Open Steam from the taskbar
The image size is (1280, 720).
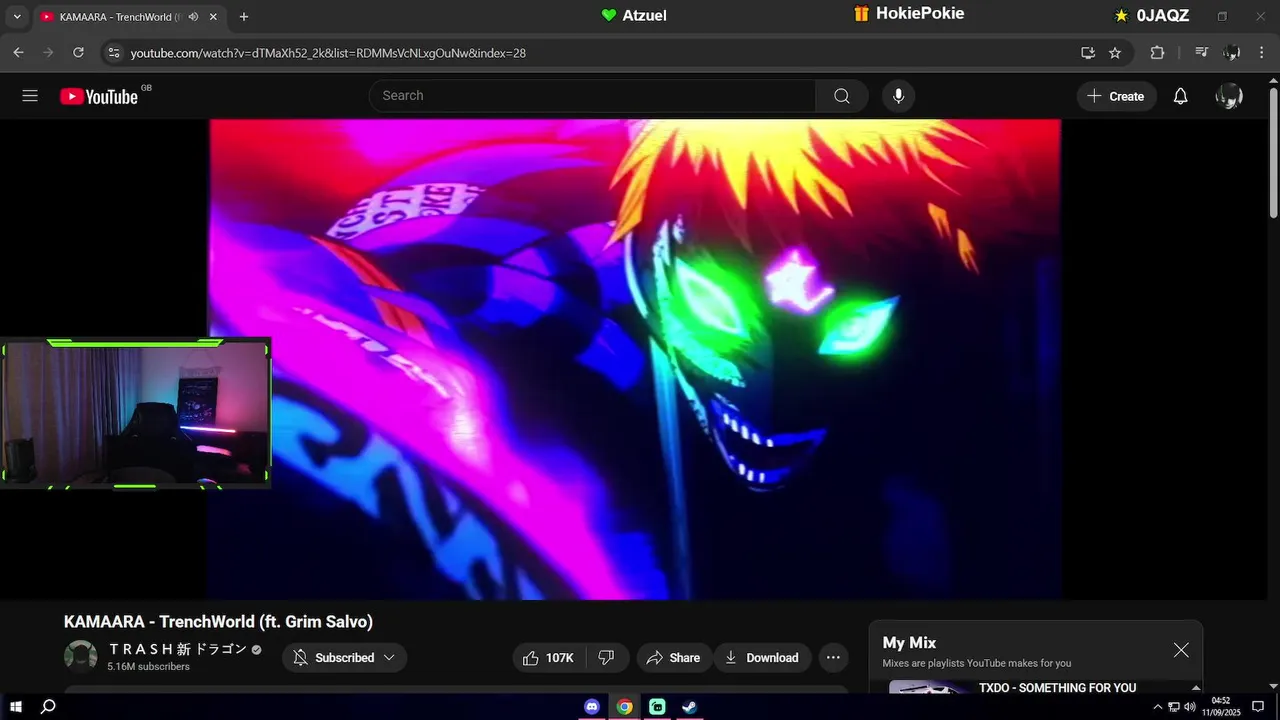pos(690,707)
